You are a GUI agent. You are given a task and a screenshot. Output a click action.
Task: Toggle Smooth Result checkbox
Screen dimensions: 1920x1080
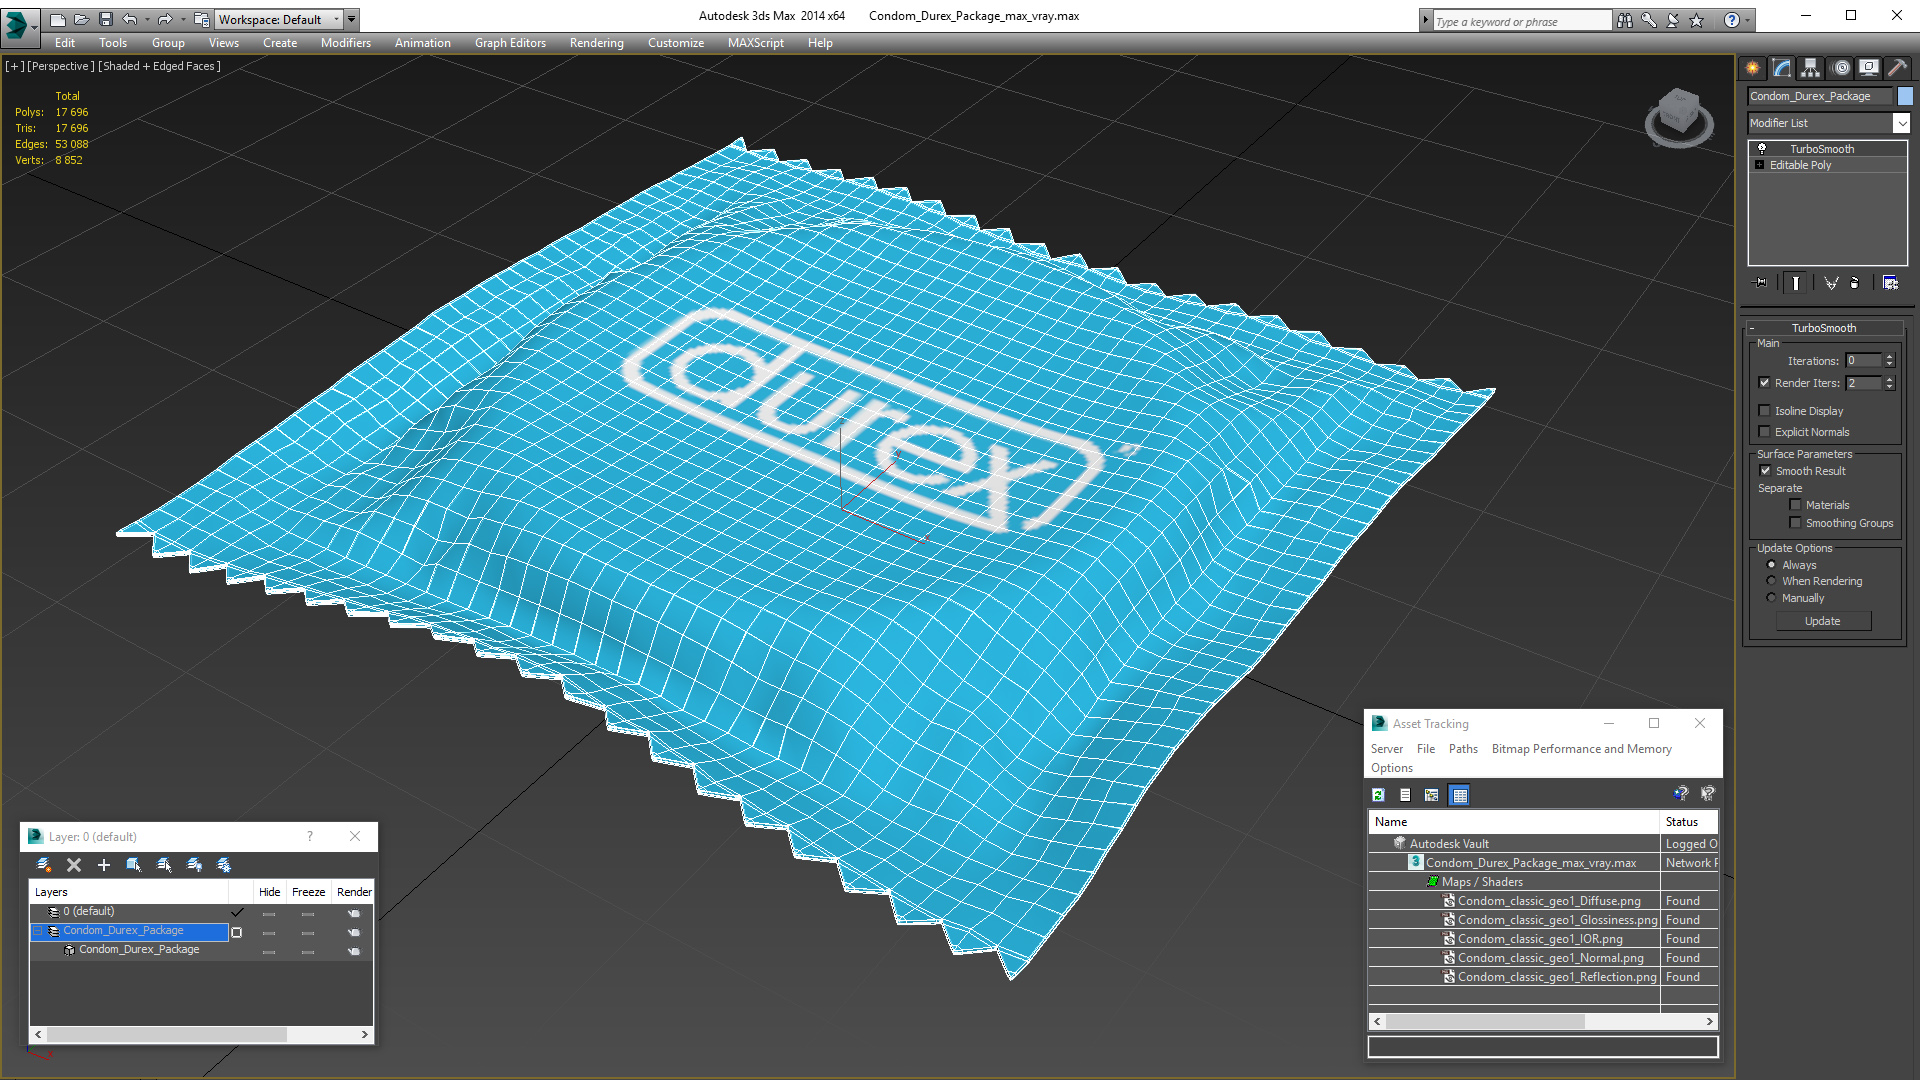pyautogui.click(x=1765, y=471)
